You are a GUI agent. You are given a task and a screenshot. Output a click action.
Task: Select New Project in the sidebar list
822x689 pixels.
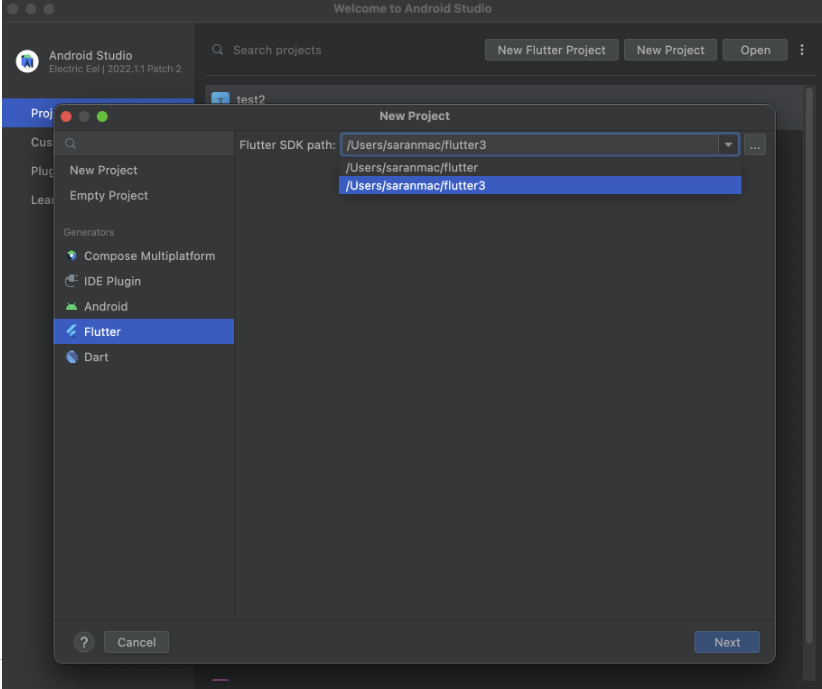click(144, 170)
